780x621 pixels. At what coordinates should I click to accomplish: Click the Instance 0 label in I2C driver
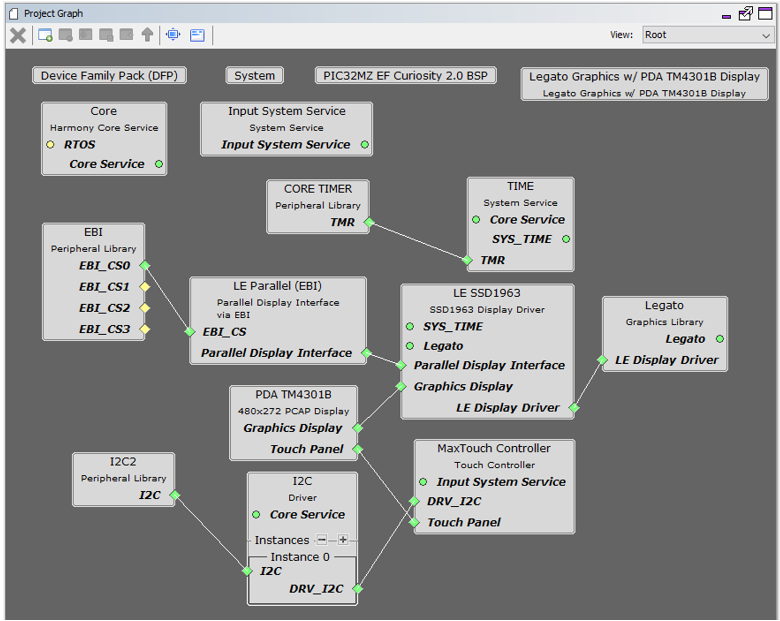[300, 557]
